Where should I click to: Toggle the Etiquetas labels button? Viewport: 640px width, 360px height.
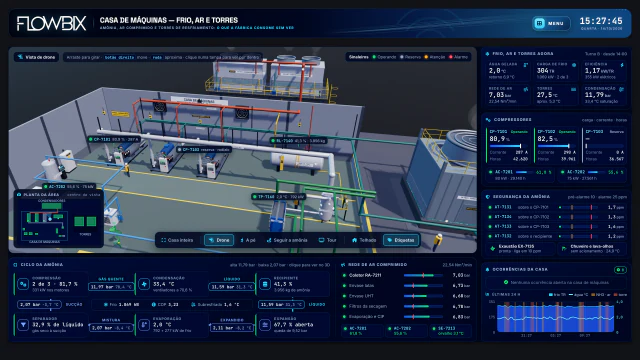401,240
